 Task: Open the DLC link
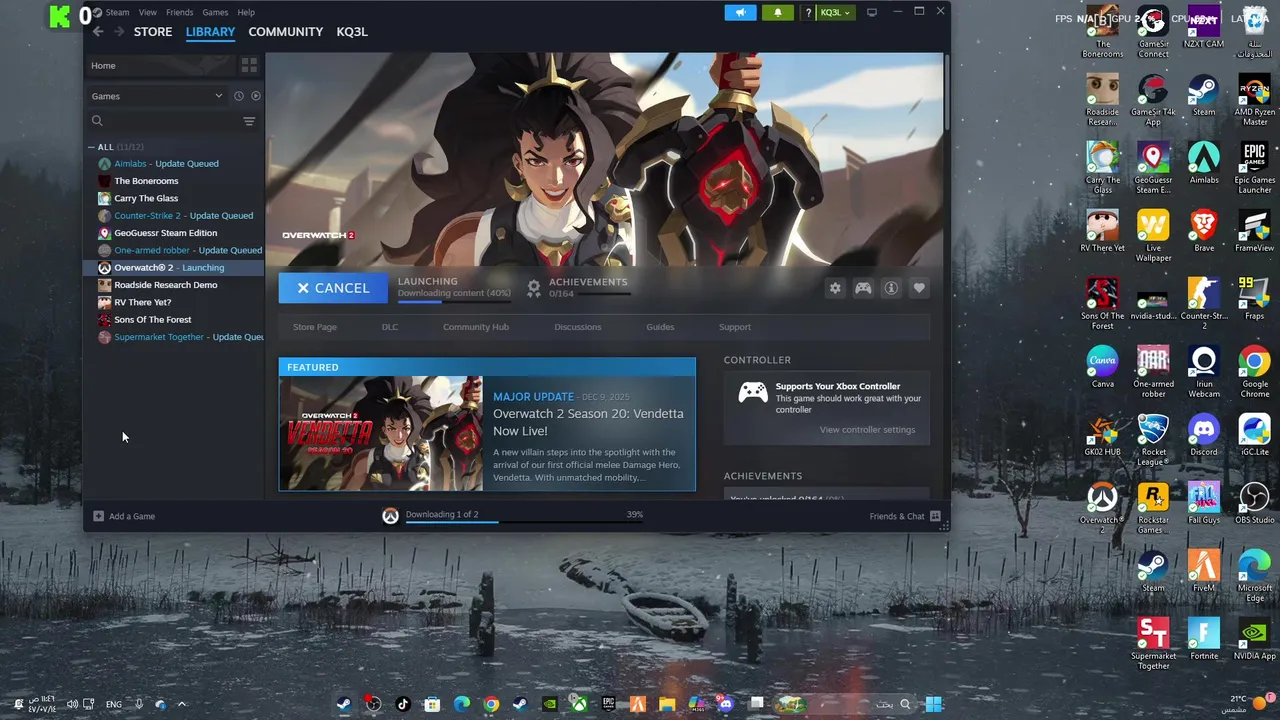coord(390,327)
